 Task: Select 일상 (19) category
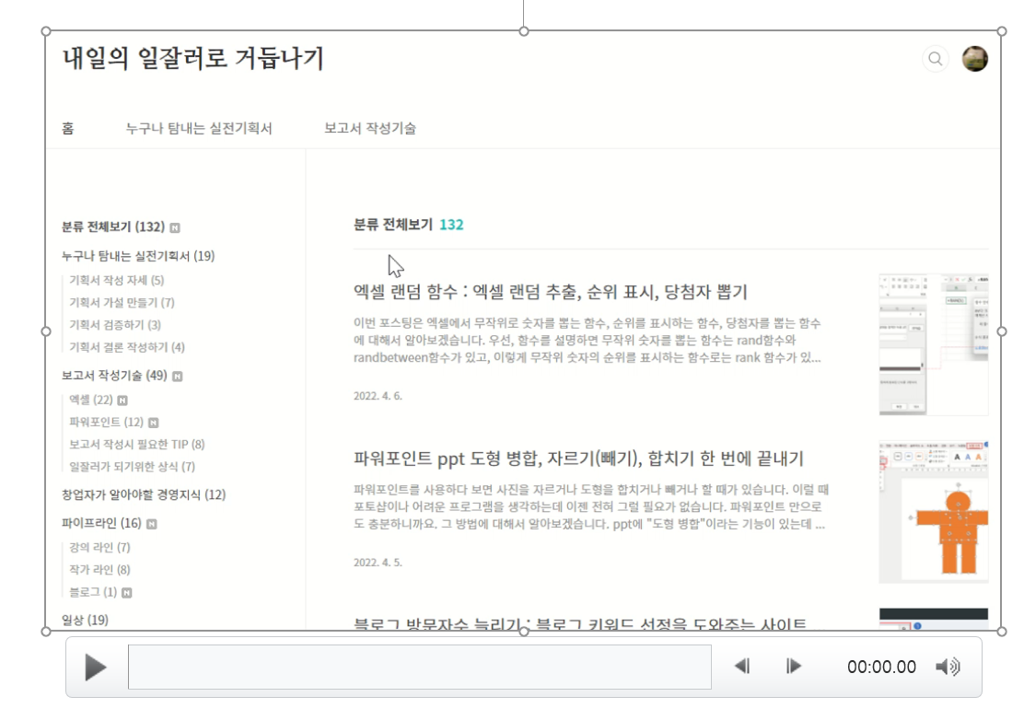click(x=85, y=619)
